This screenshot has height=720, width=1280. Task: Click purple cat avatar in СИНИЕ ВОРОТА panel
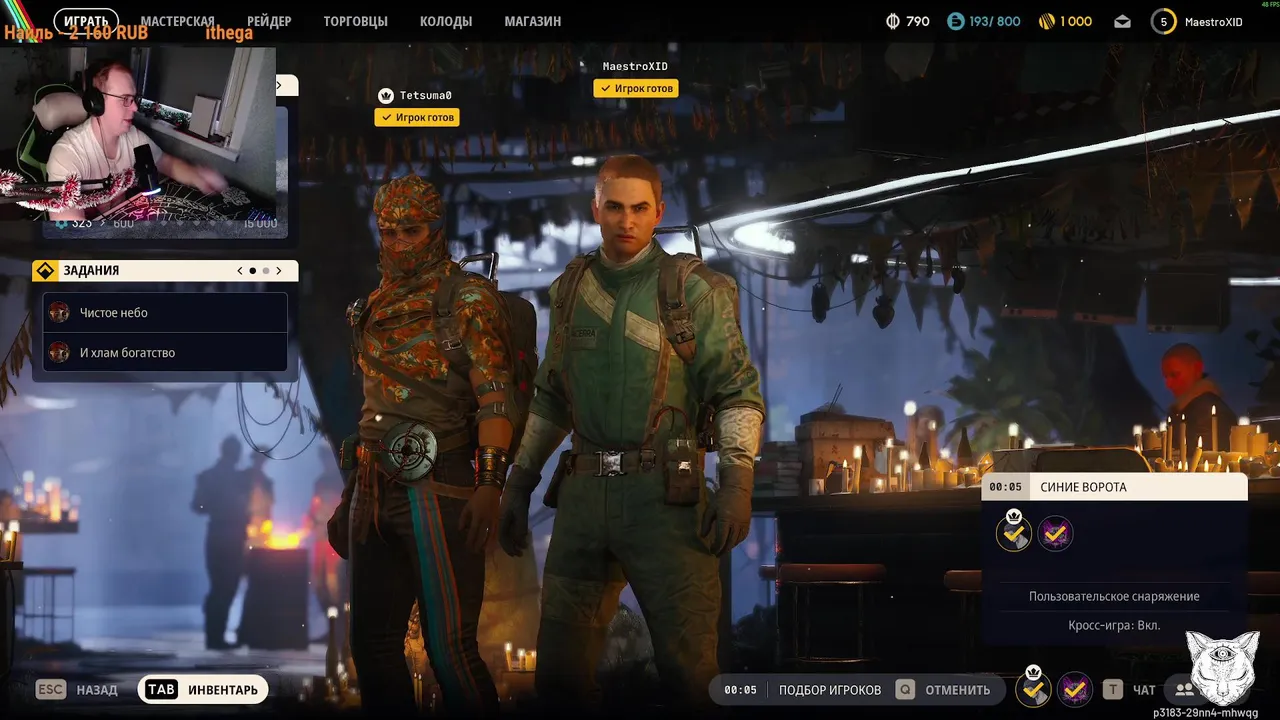pos(1055,534)
